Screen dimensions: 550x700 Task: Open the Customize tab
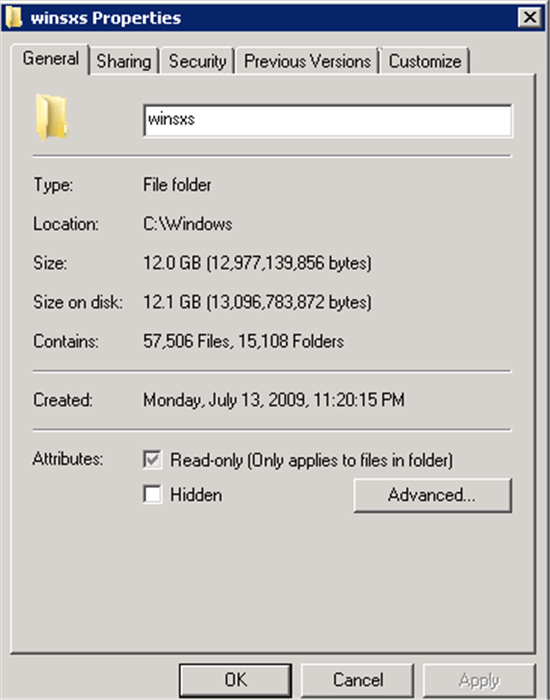coord(425,61)
